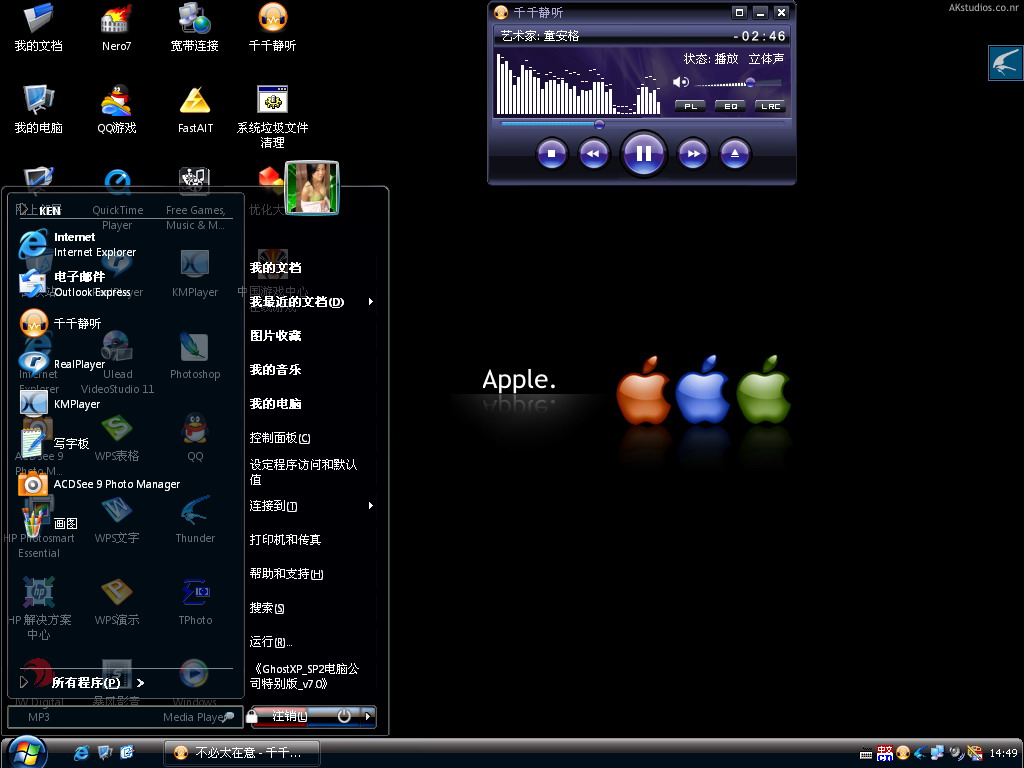Toggle the EQ equalizer button
Viewport: 1024px width, 768px height.
pyautogui.click(x=730, y=106)
